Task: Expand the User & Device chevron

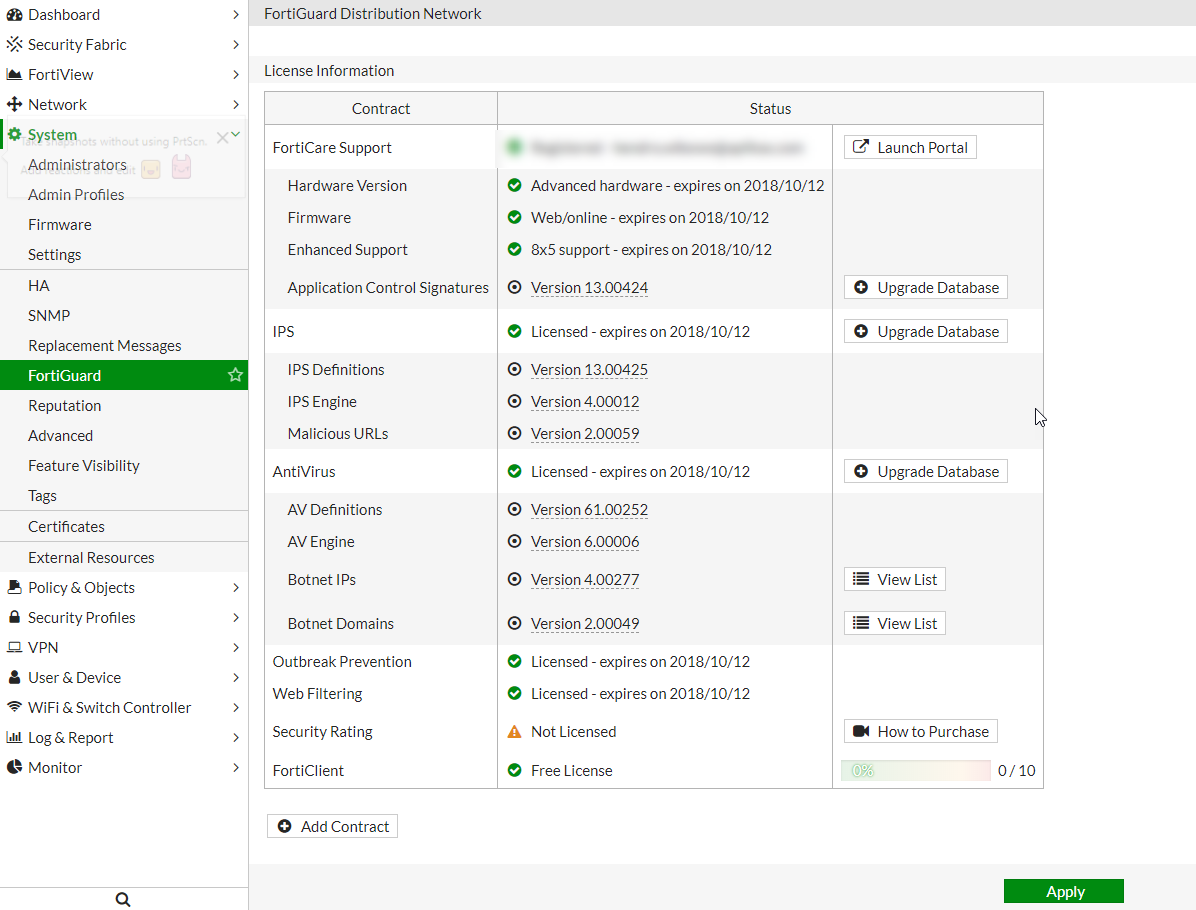Action: [236, 677]
